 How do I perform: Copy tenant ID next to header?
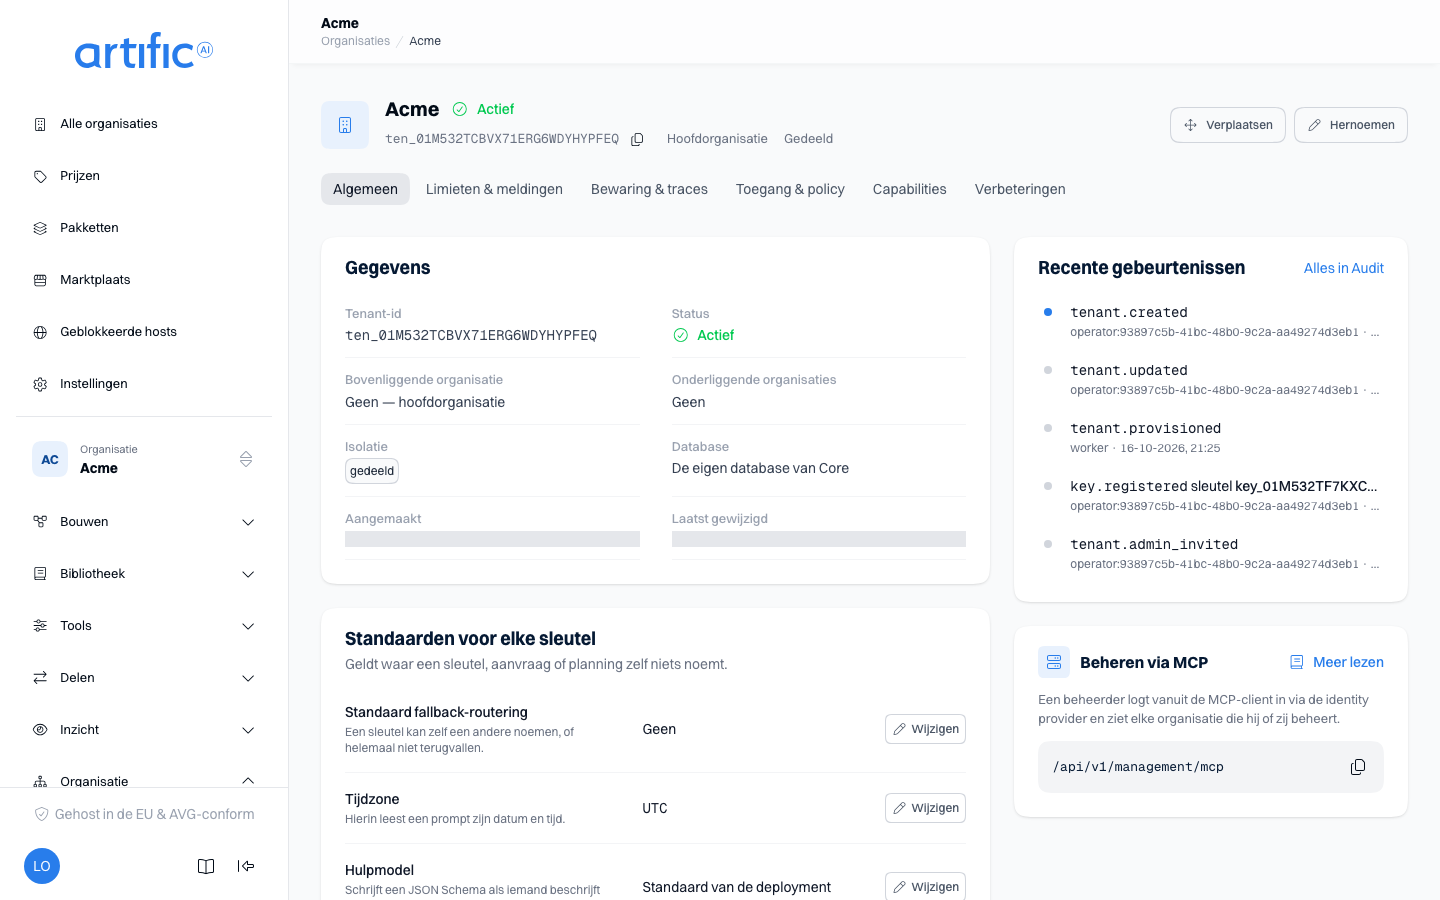637,139
